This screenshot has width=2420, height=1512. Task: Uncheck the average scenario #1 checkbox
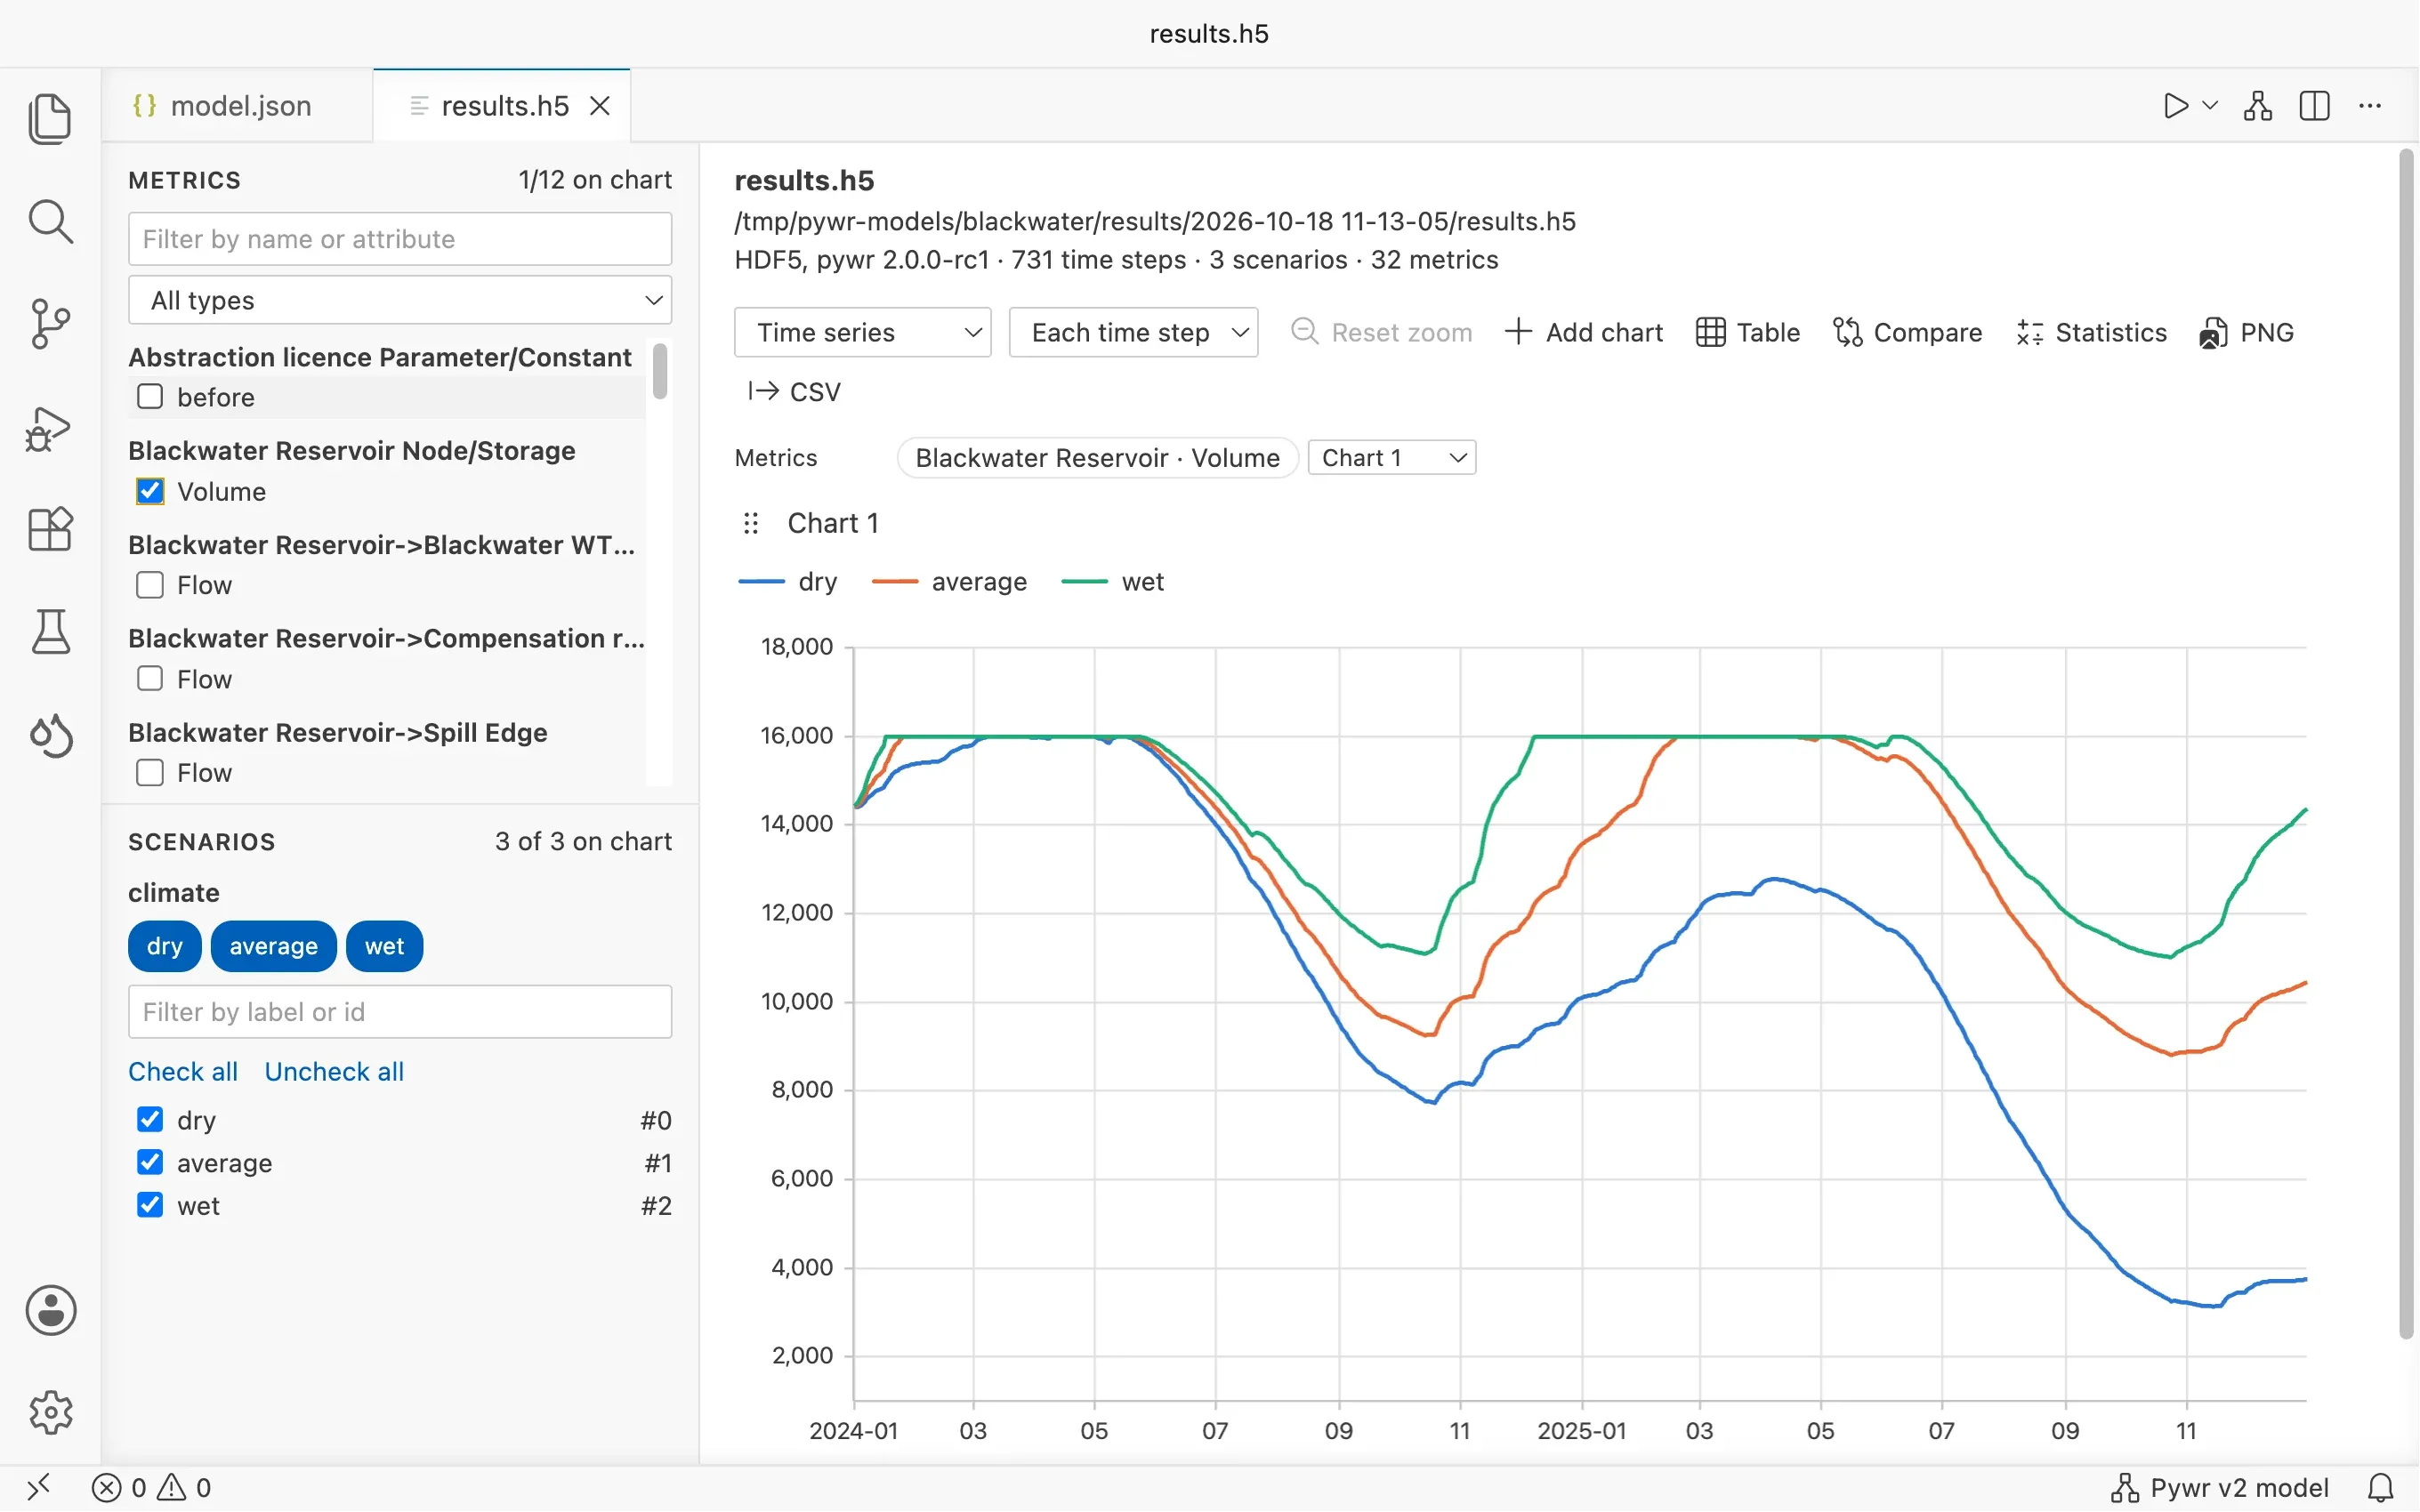(150, 1162)
